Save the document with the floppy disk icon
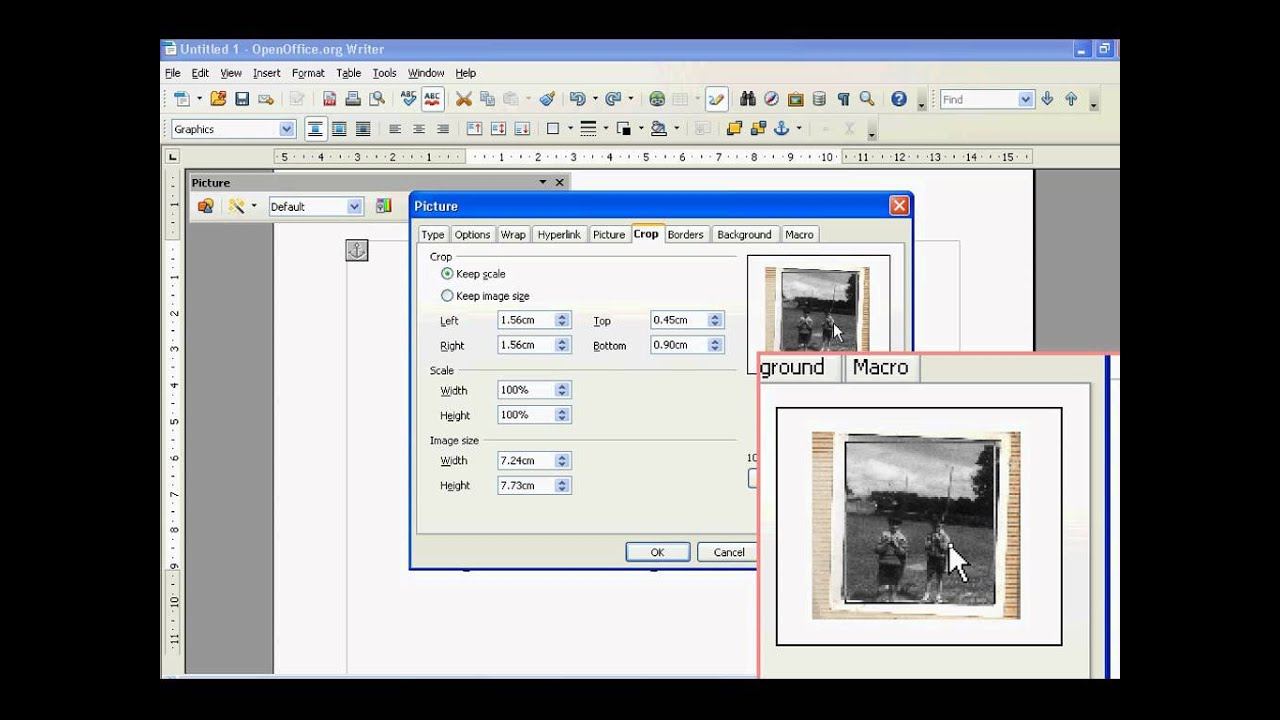Screen dimensions: 1280x720 click(242, 99)
